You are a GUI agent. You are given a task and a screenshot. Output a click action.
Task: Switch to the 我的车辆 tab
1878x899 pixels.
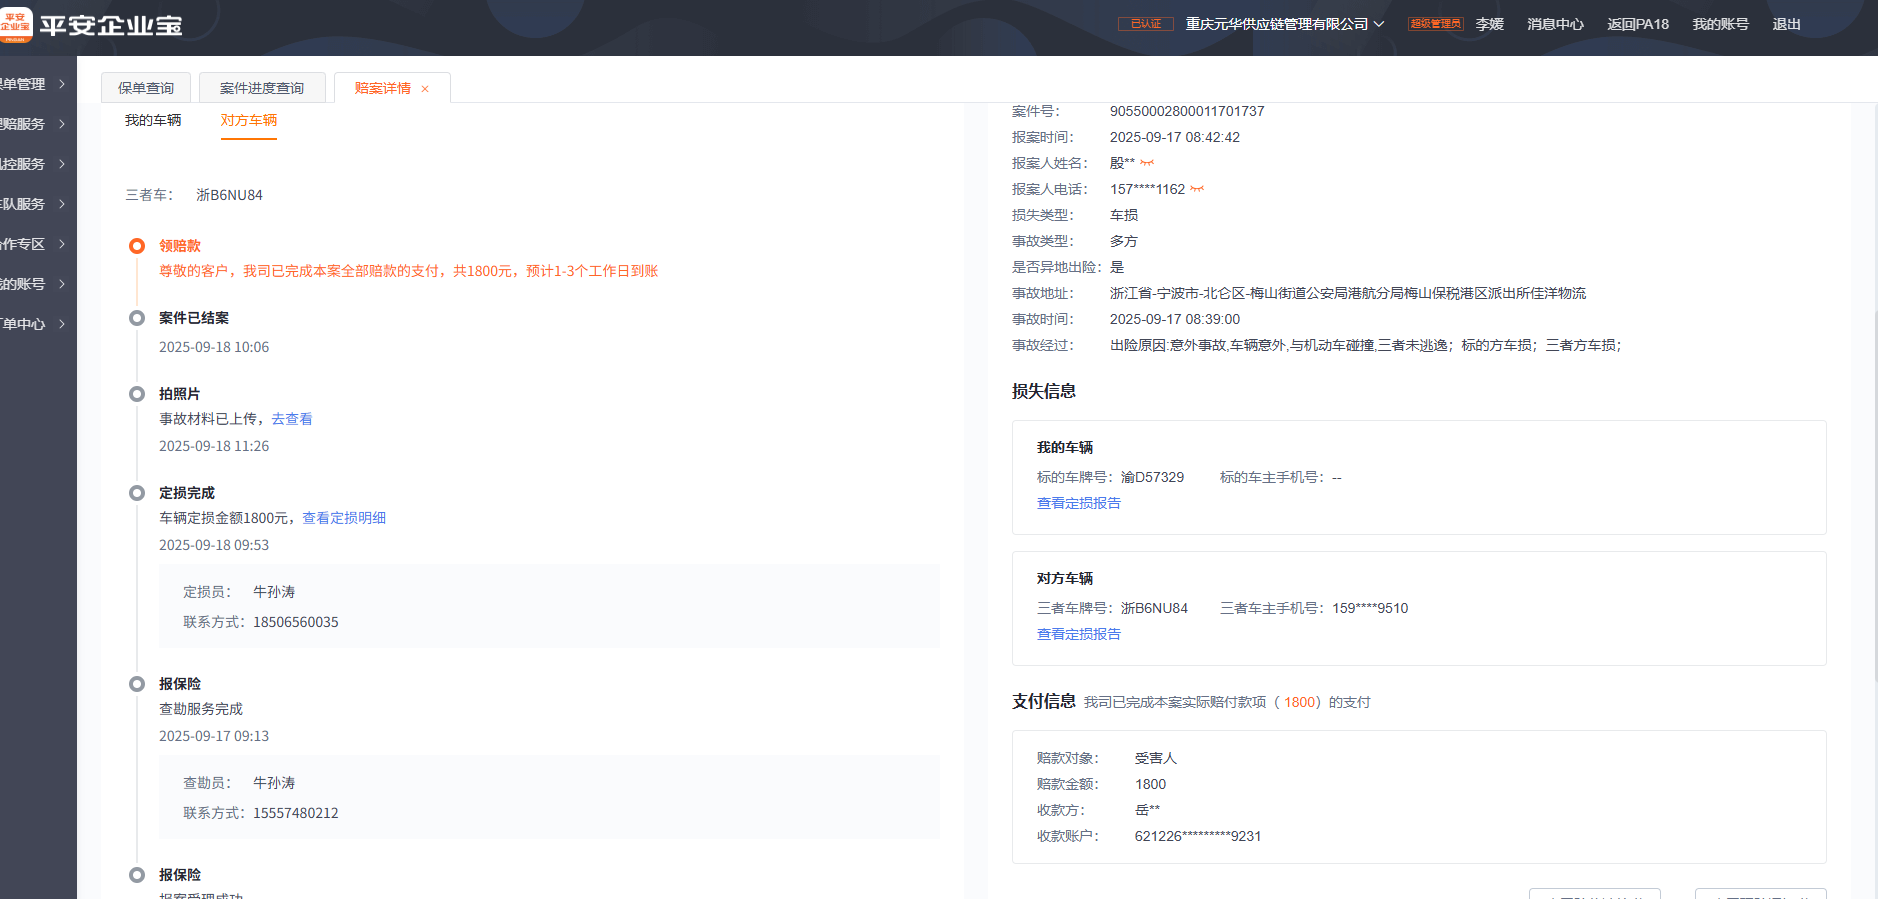point(153,120)
